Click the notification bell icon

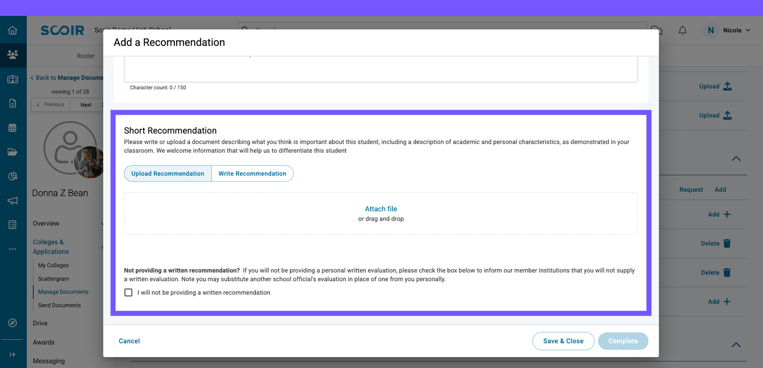click(x=683, y=31)
